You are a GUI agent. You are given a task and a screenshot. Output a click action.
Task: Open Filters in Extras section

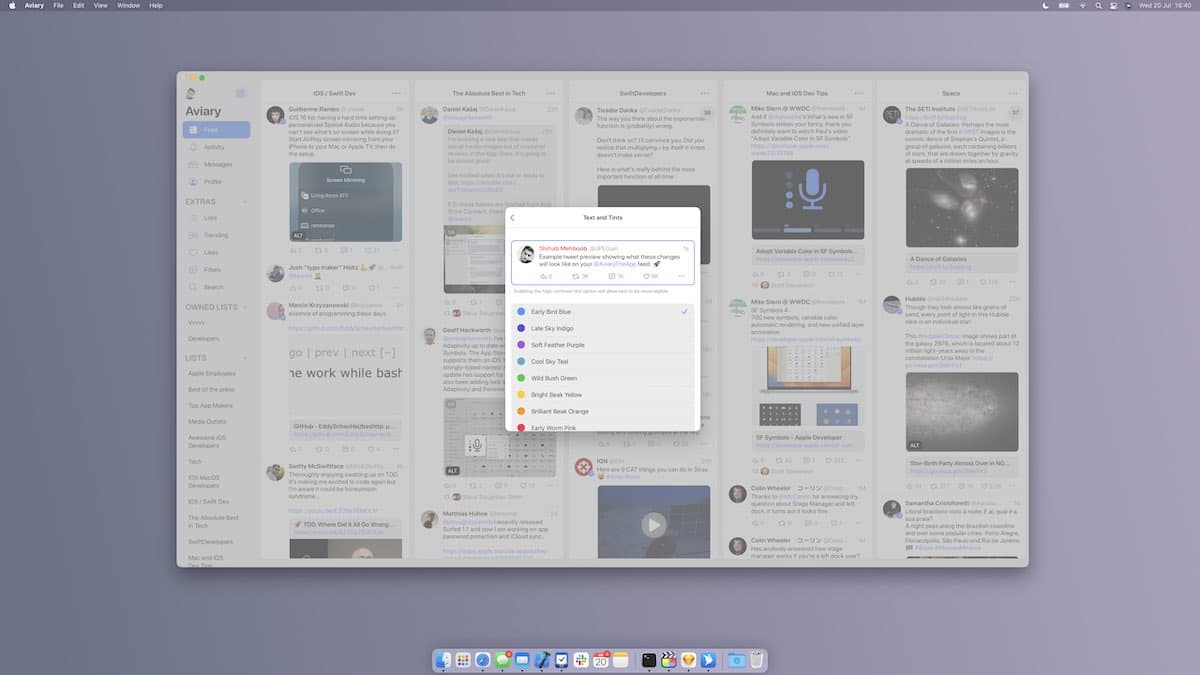click(x=217, y=270)
